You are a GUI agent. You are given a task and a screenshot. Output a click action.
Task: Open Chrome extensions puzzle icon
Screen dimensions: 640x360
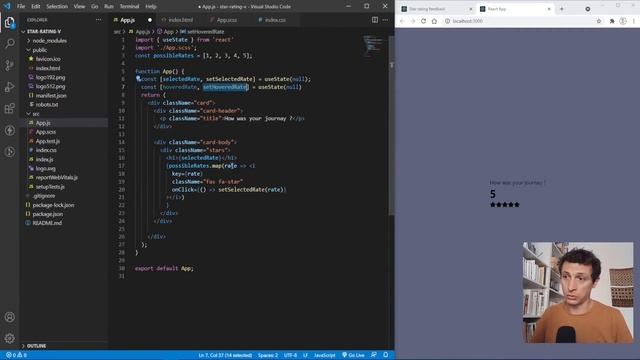click(x=612, y=21)
